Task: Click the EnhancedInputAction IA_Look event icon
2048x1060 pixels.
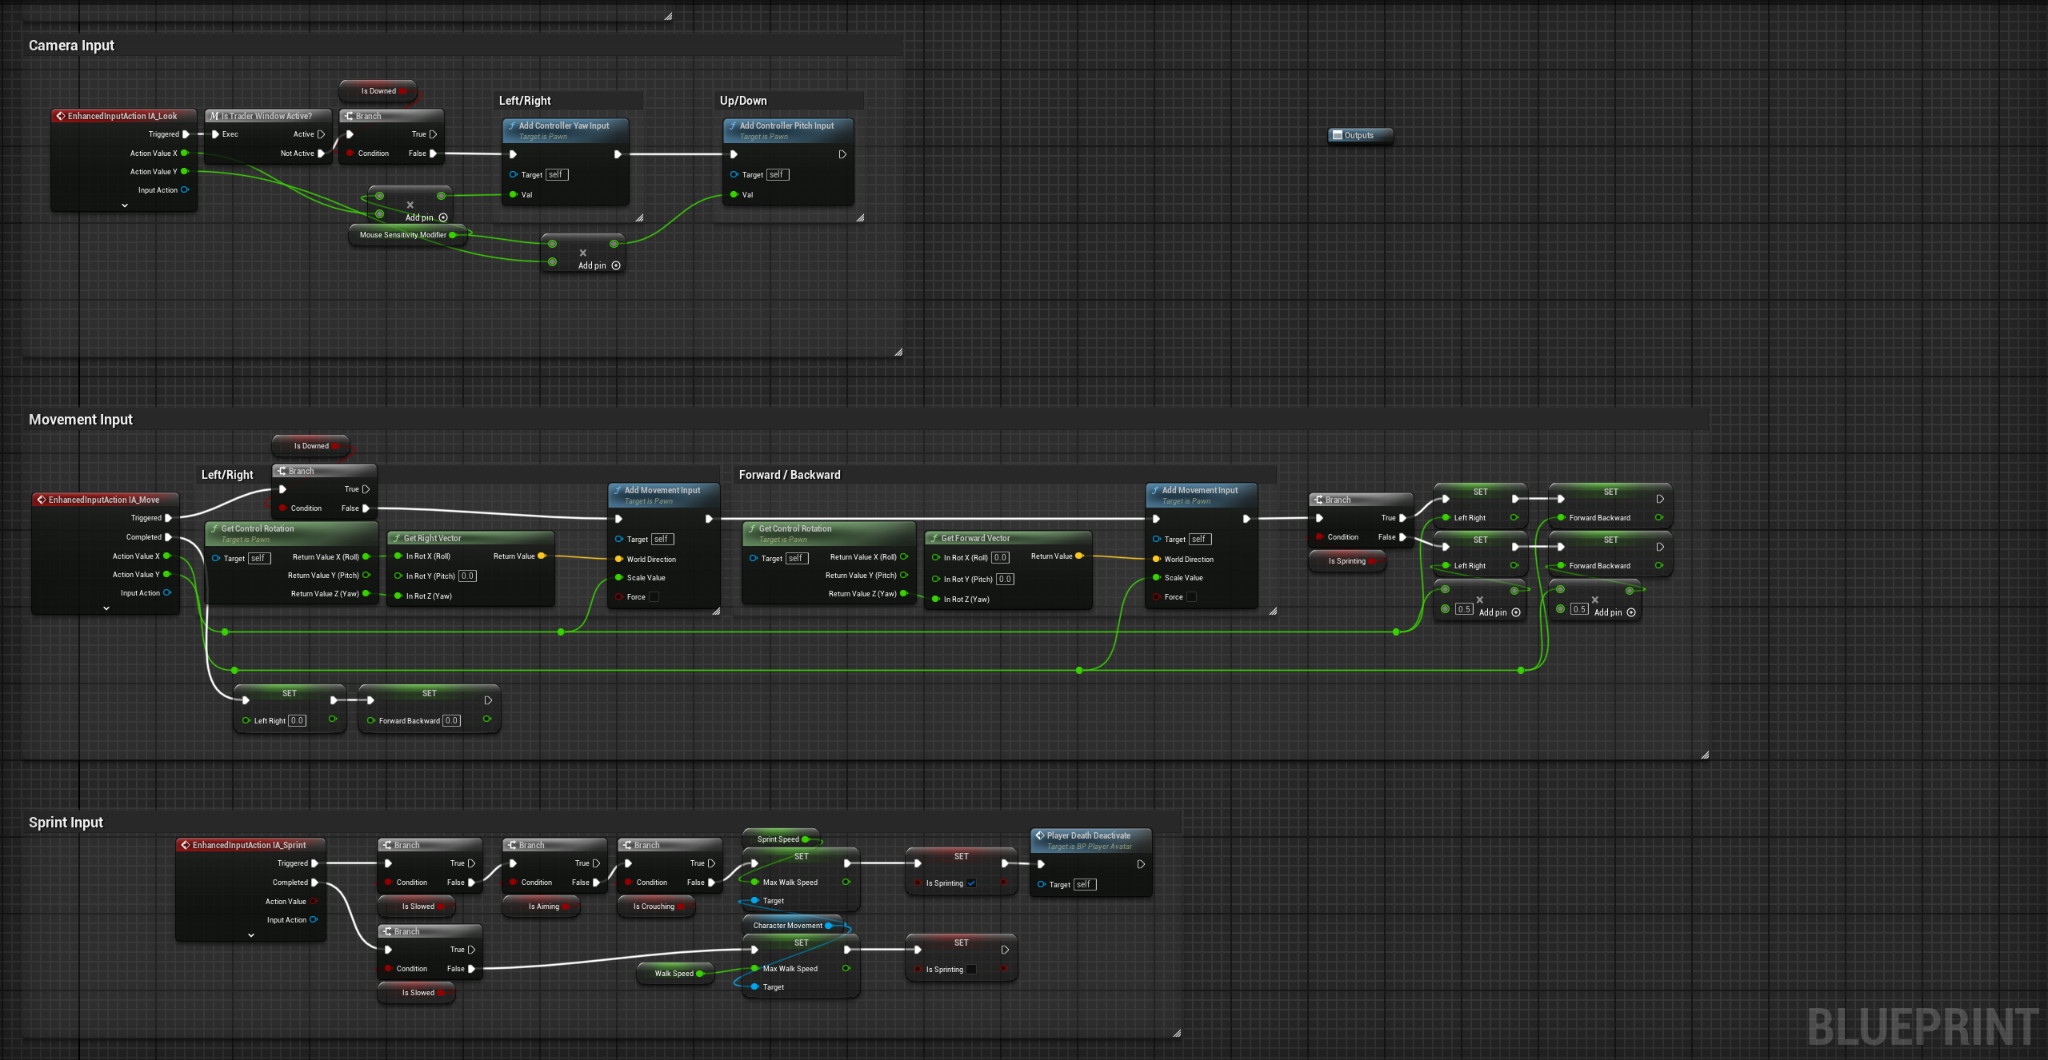Action: click(x=61, y=116)
